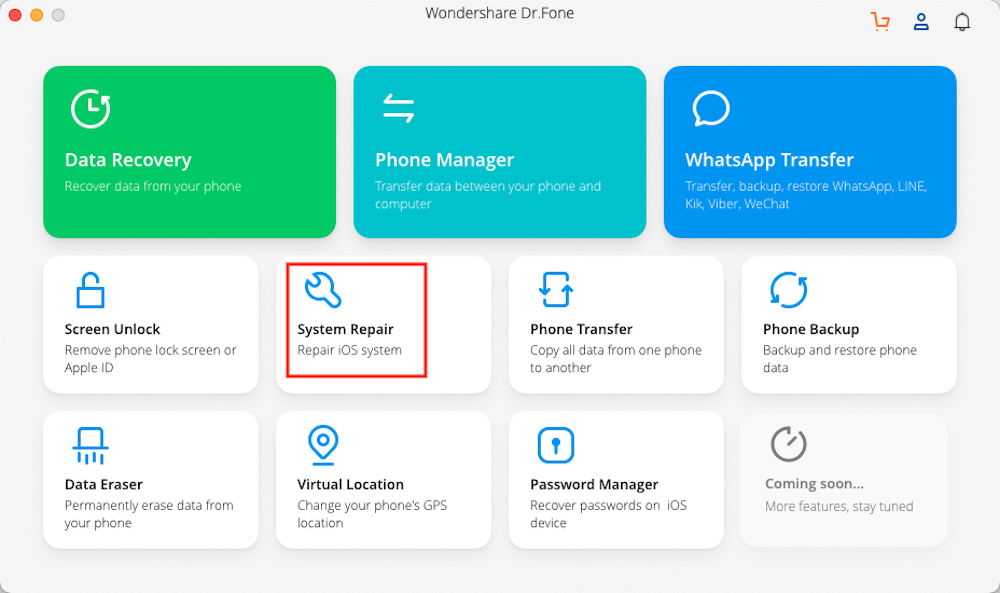Select the Screen Unlock label

click(x=112, y=329)
